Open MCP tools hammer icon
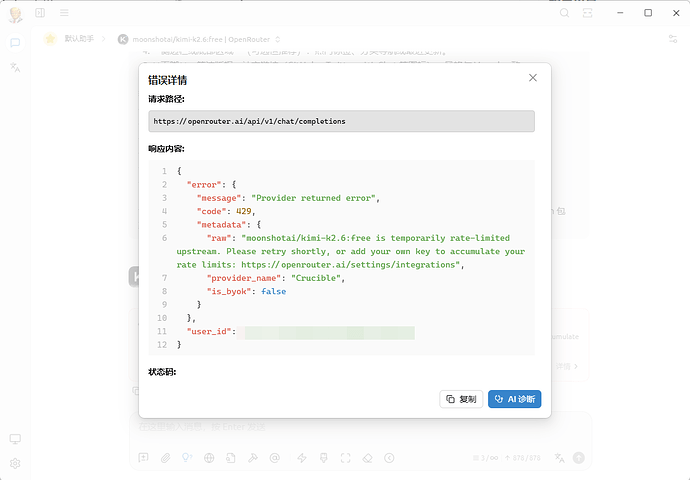Viewport: 690px width, 480px height. (x=253, y=458)
